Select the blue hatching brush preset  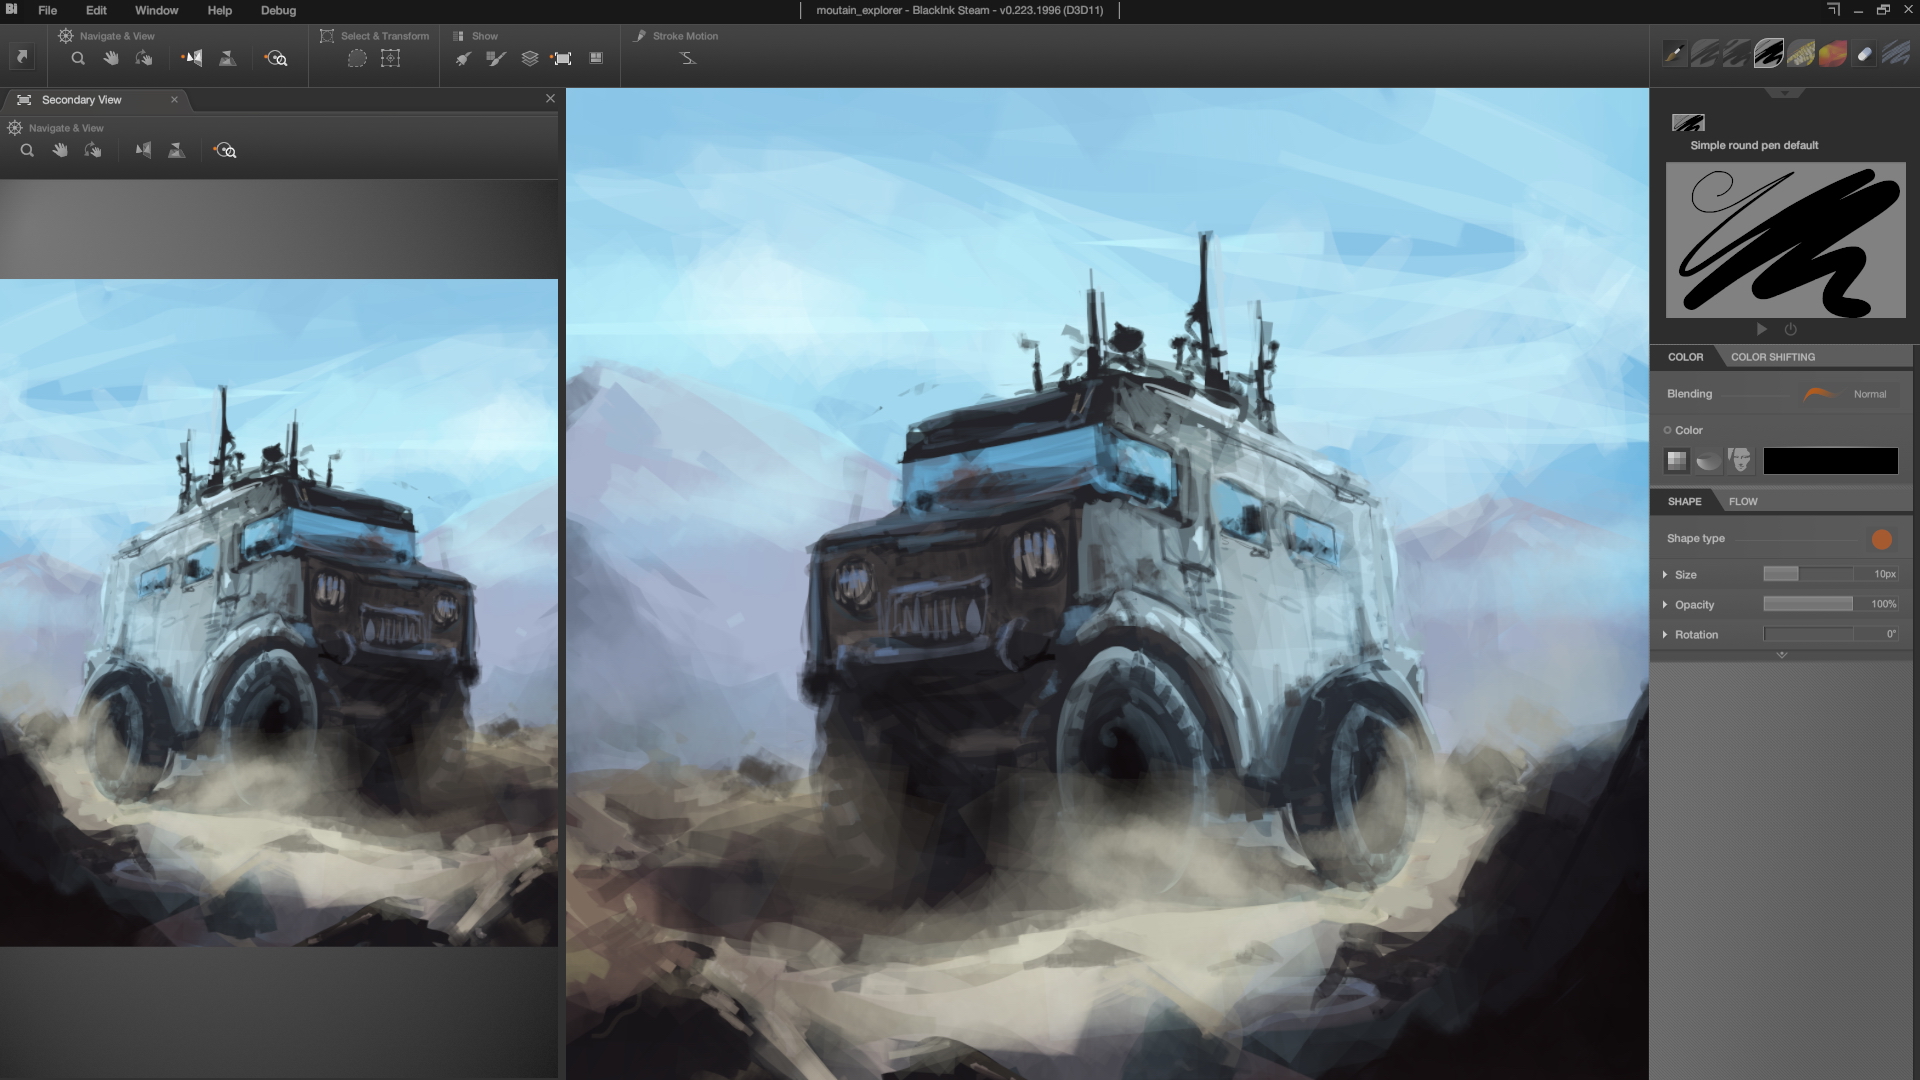[x=1897, y=54]
